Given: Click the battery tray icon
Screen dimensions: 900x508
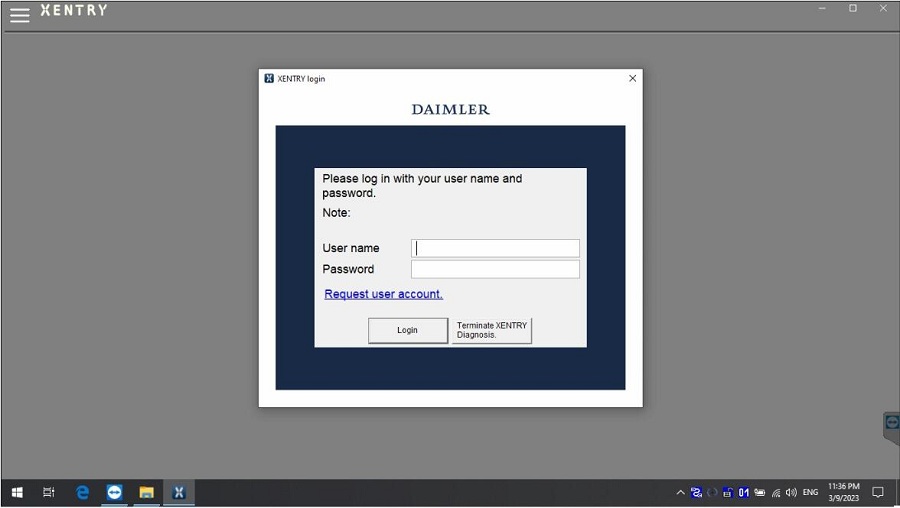Looking at the screenshot, I should click(759, 493).
